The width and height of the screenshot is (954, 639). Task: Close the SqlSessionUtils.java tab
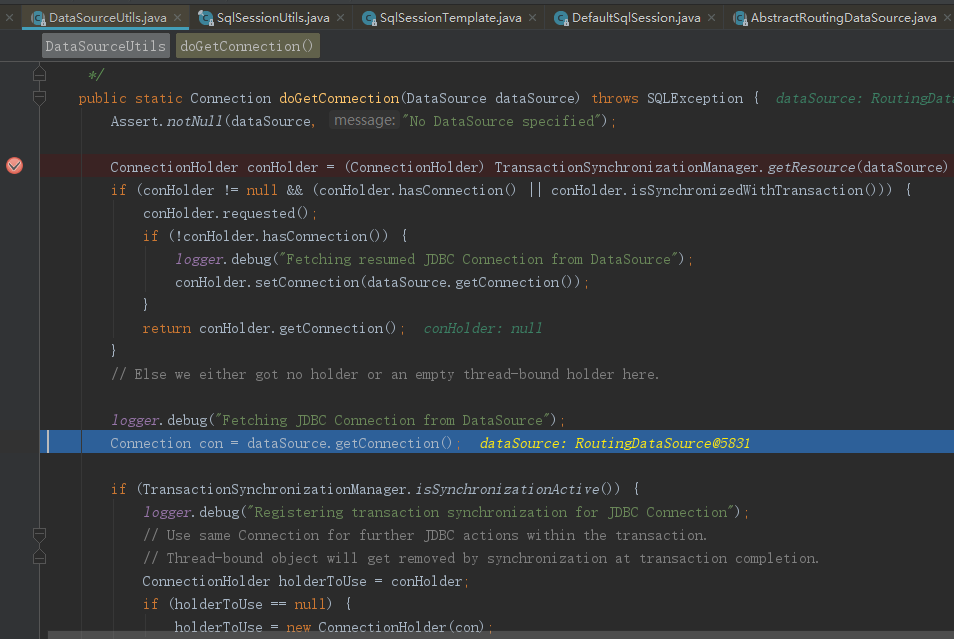point(341,18)
